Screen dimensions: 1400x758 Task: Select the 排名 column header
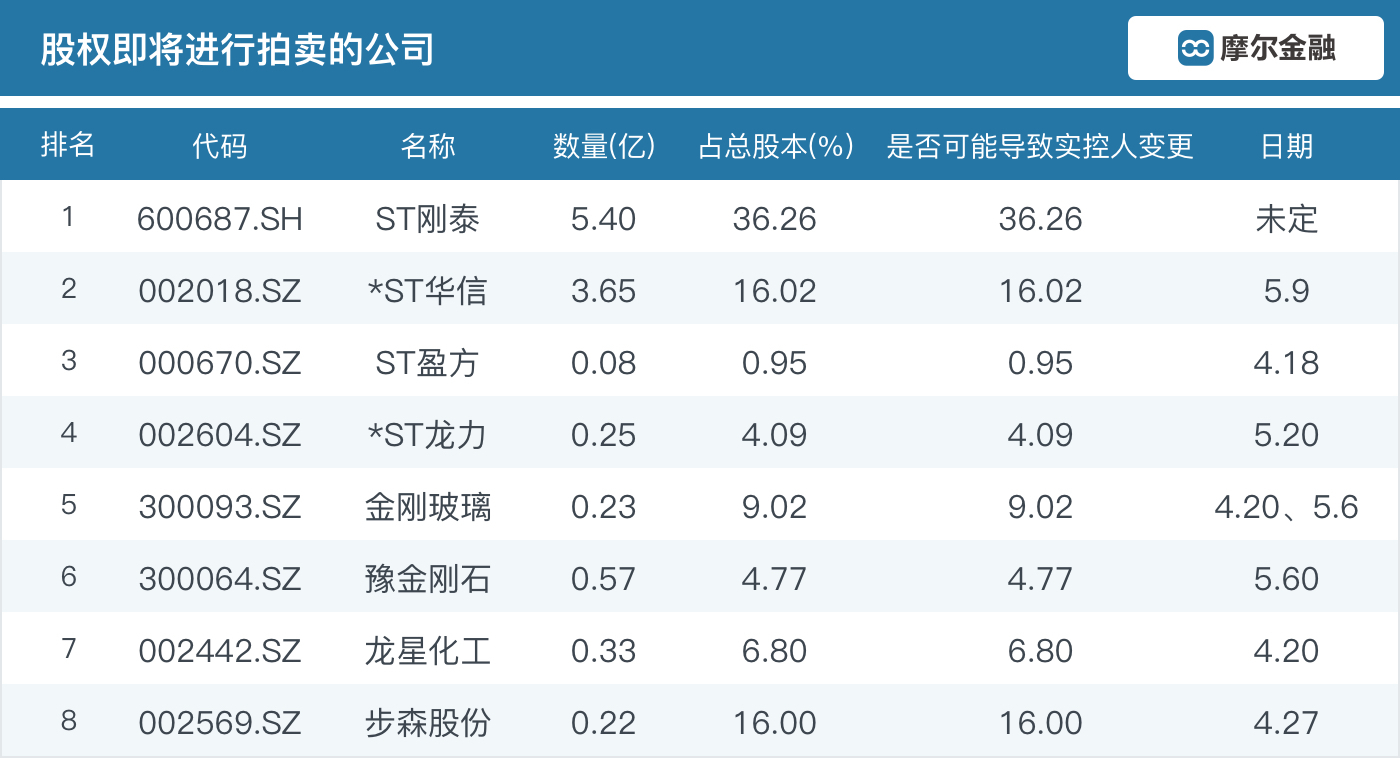click(x=68, y=146)
